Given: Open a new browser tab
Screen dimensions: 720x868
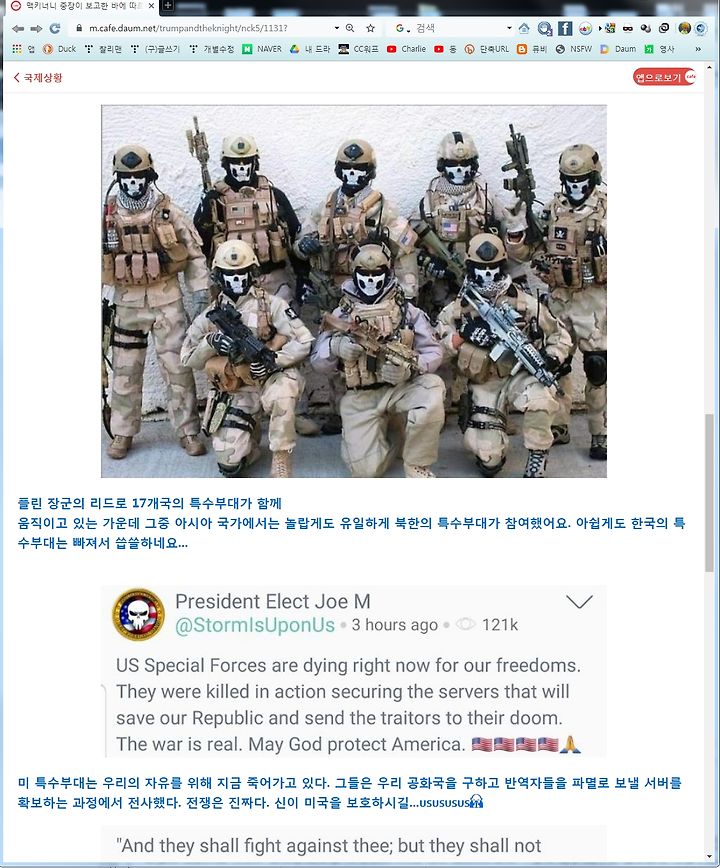Looking at the screenshot, I should [x=167, y=6].
